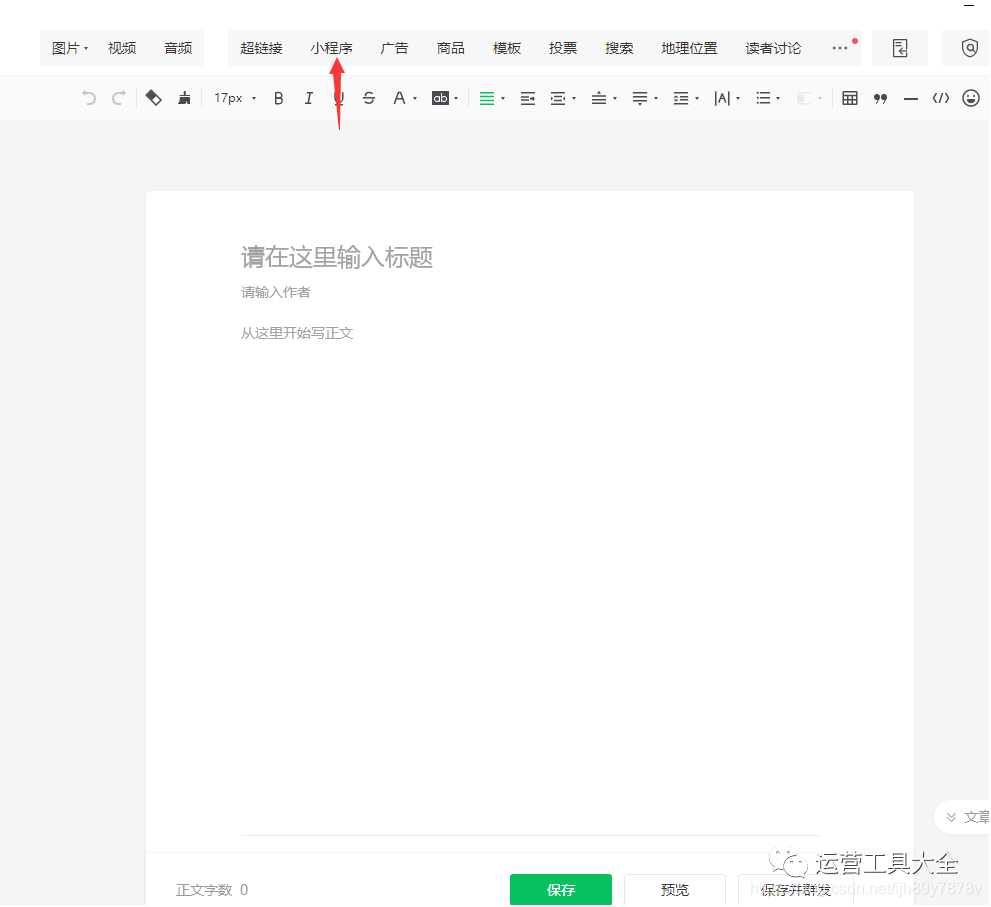Insert a table
Viewport: 991px width, 907px height.
click(849, 97)
